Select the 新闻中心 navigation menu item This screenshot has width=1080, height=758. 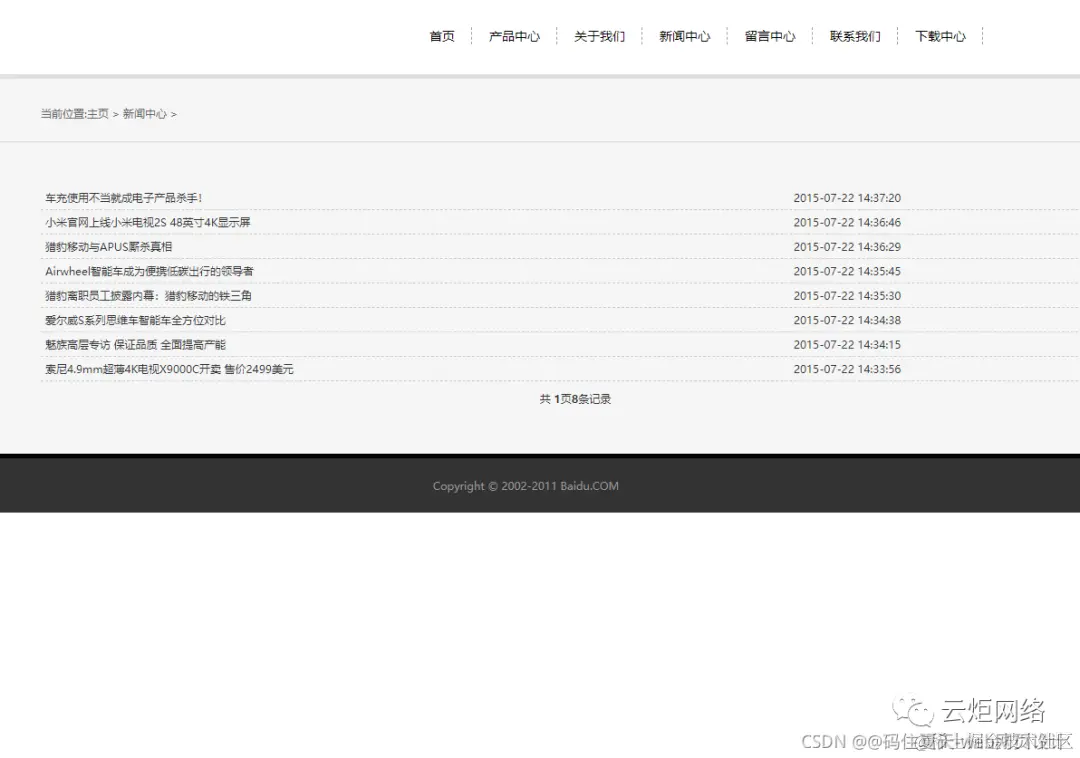pos(684,36)
